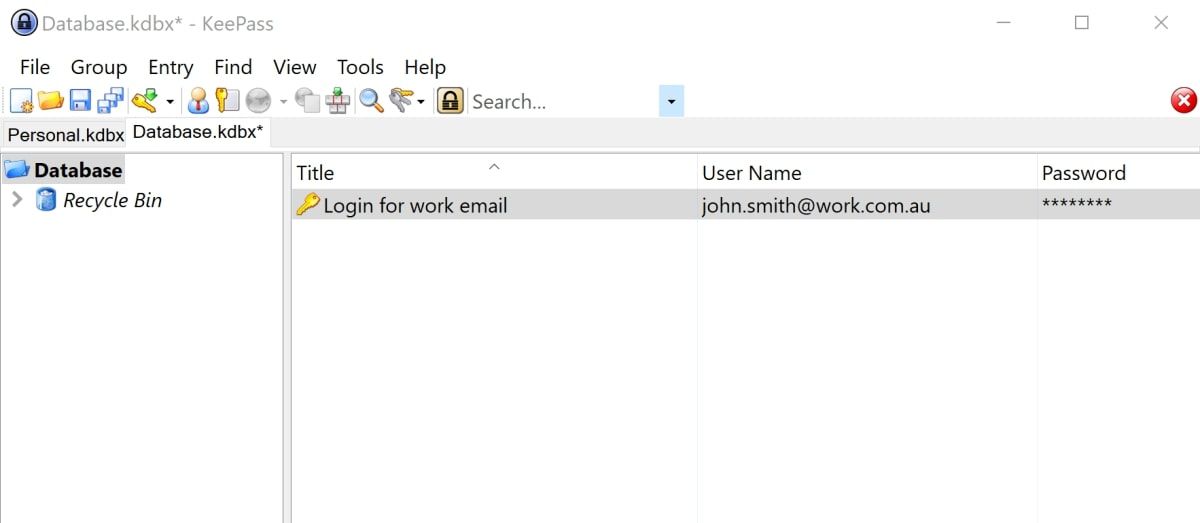
Task: Open the Entry menu
Action: [171, 67]
